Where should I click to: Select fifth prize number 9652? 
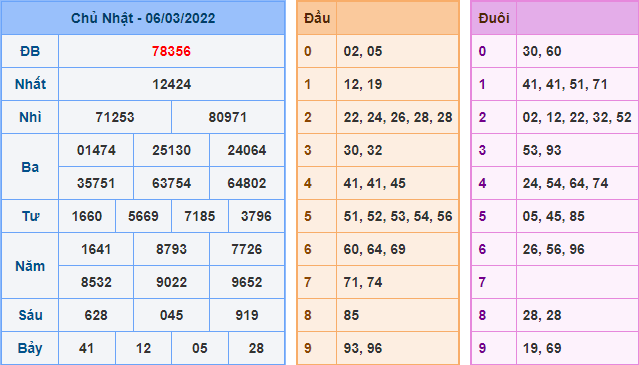coord(247,282)
